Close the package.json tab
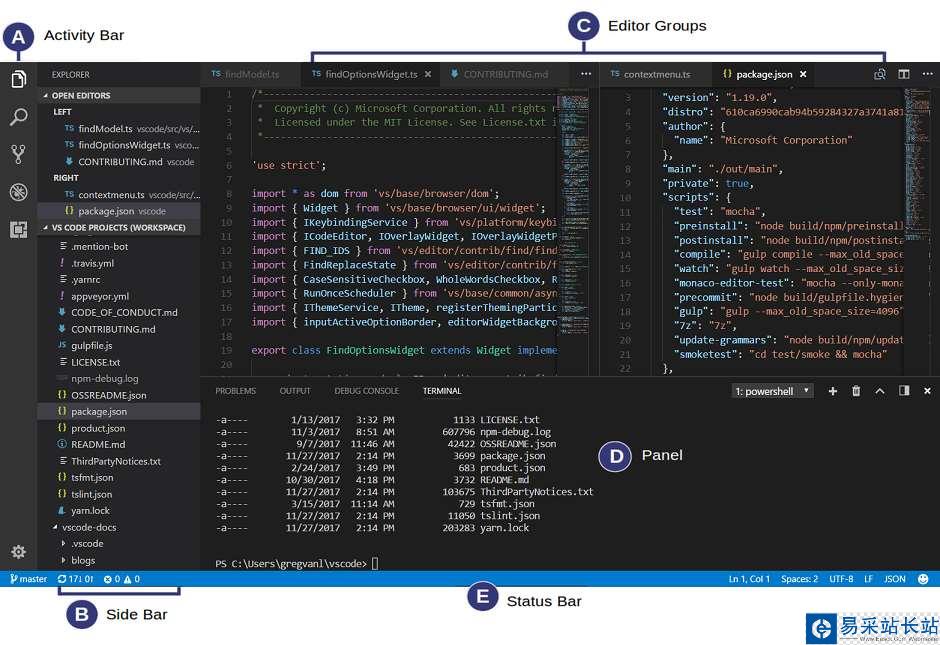Viewport: 940px width, 645px height. click(x=803, y=74)
